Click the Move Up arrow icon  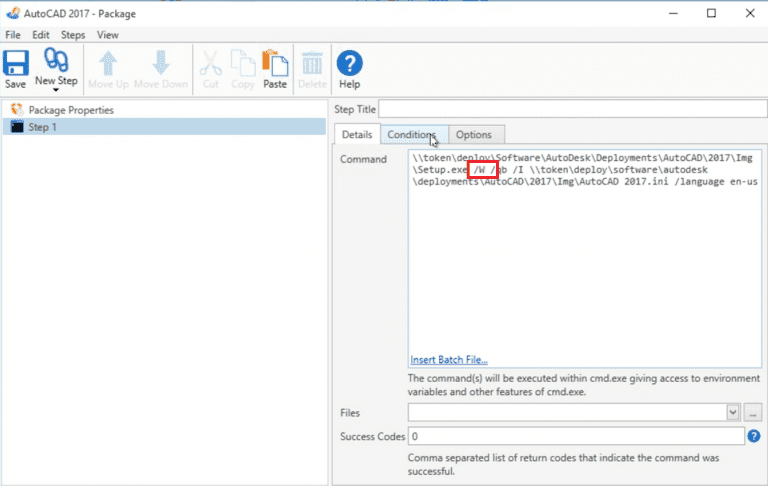pyautogui.click(x=108, y=63)
